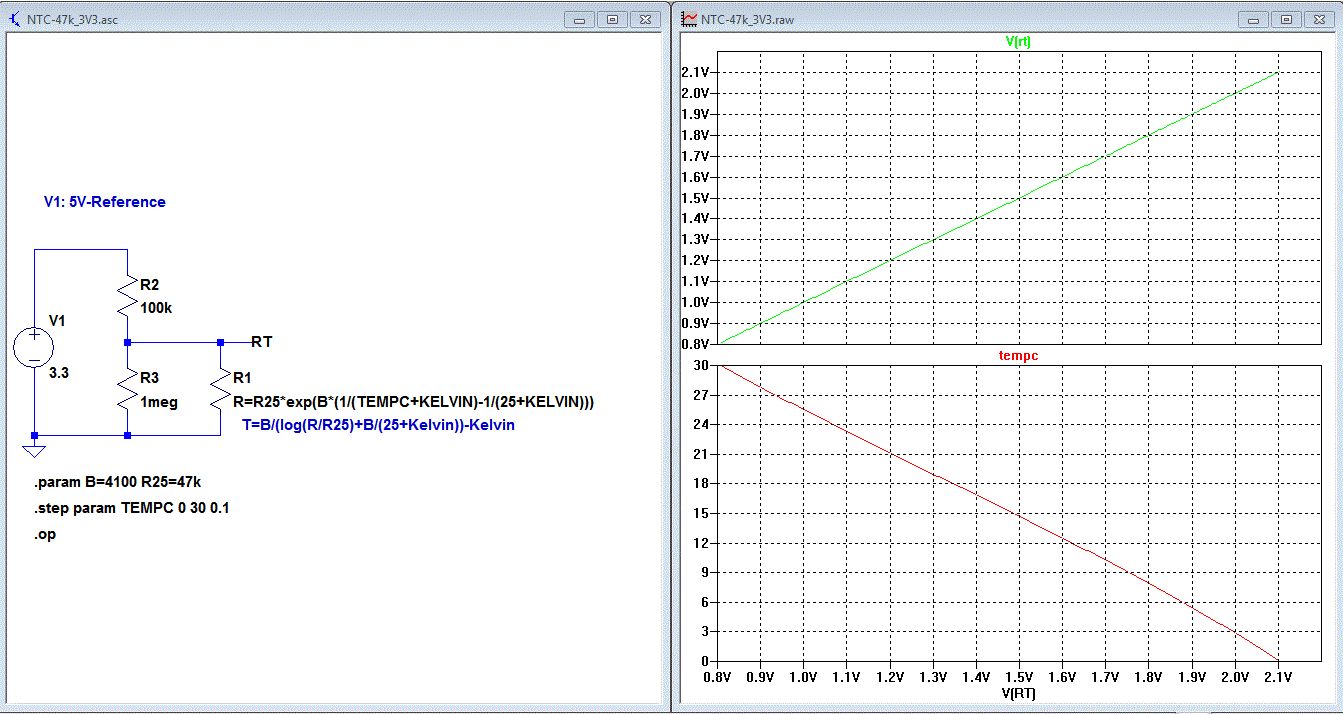Select the R3 resistor symbol
This screenshot has width=1343, height=714.
(x=127, y=389)
